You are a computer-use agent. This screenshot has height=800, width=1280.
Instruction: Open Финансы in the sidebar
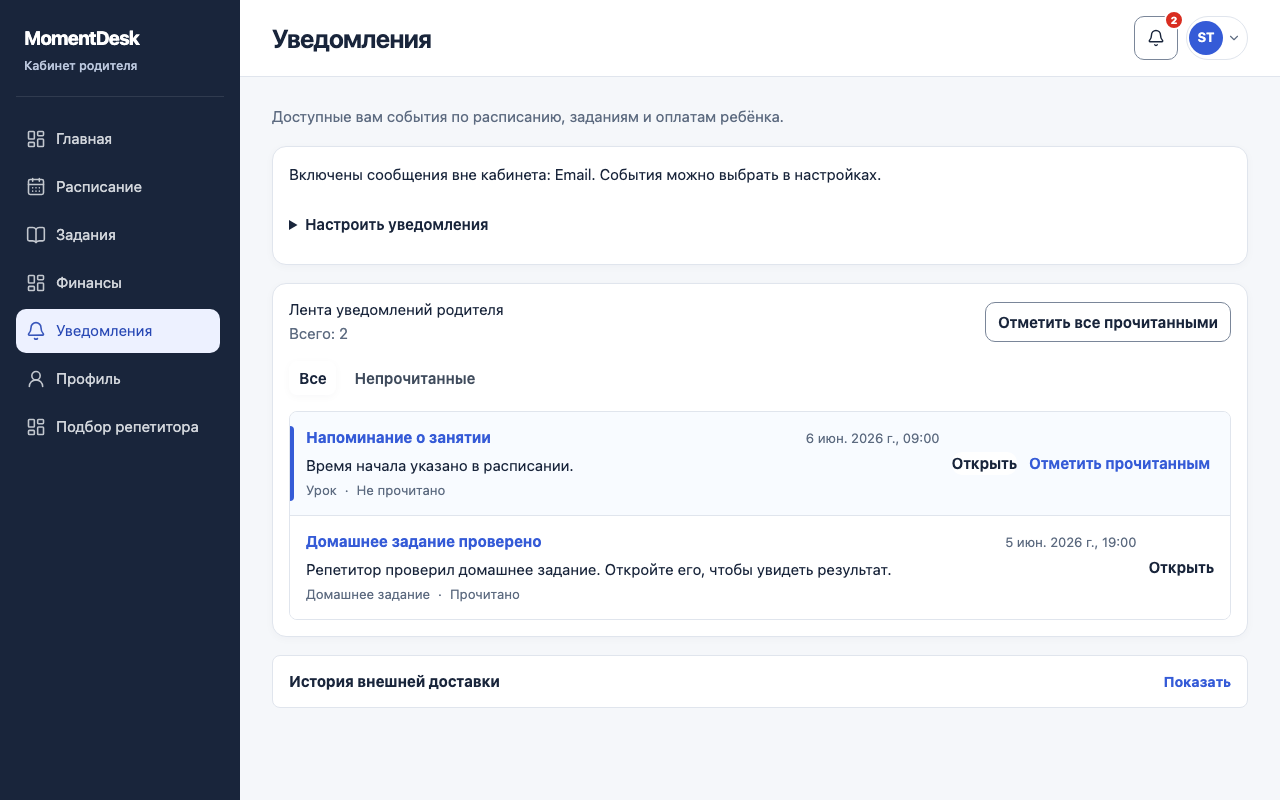click(x=118, y=283)
